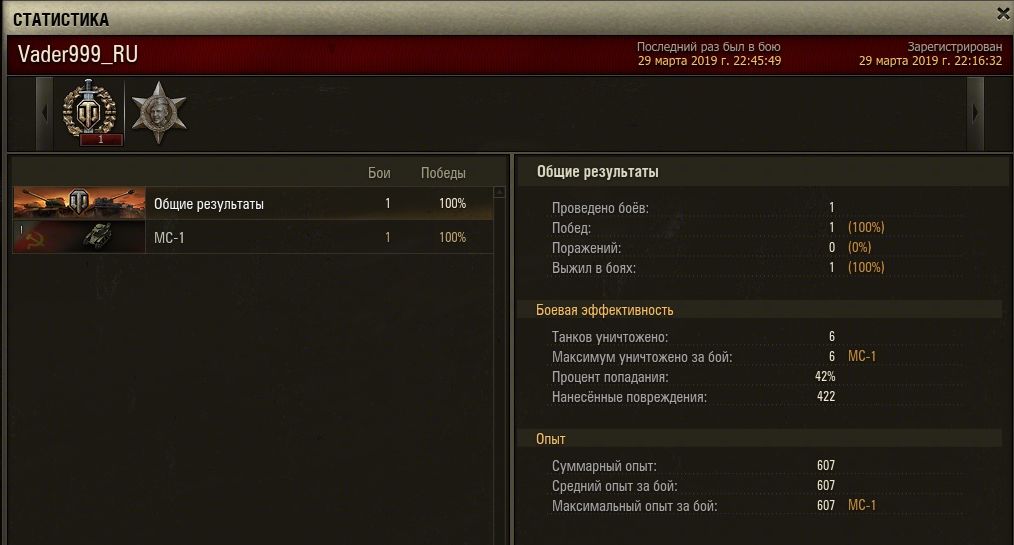The height and width of the screenshot is (545, 1014).
Task: Click the Танков уничтожено label
Action: click(x=610, y=337)
